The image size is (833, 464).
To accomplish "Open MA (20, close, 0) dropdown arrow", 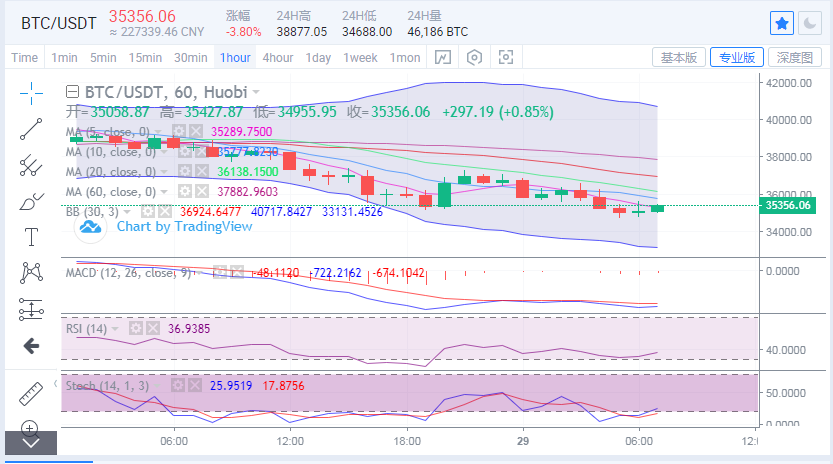I will click(164, 172).
